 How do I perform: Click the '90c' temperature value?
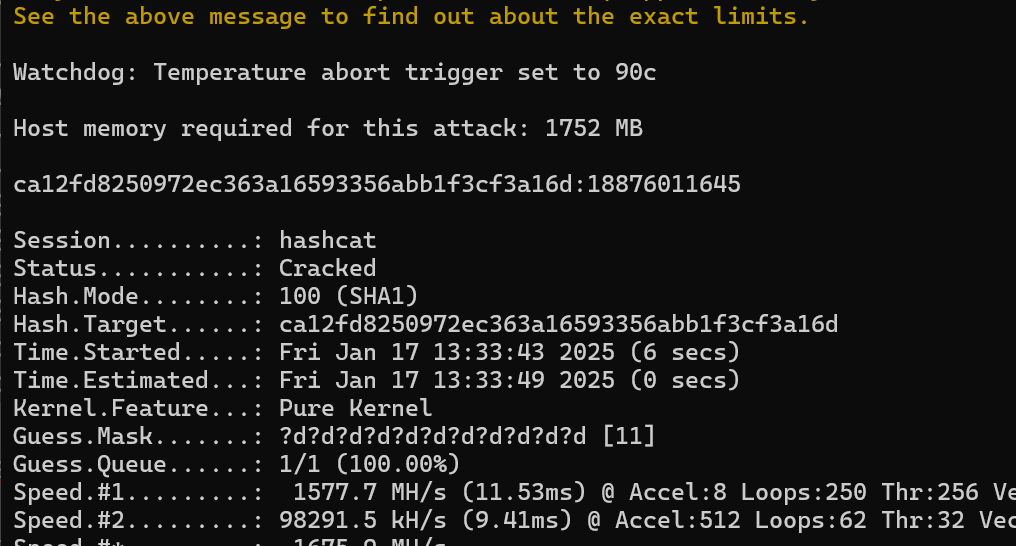coord(636,72)
